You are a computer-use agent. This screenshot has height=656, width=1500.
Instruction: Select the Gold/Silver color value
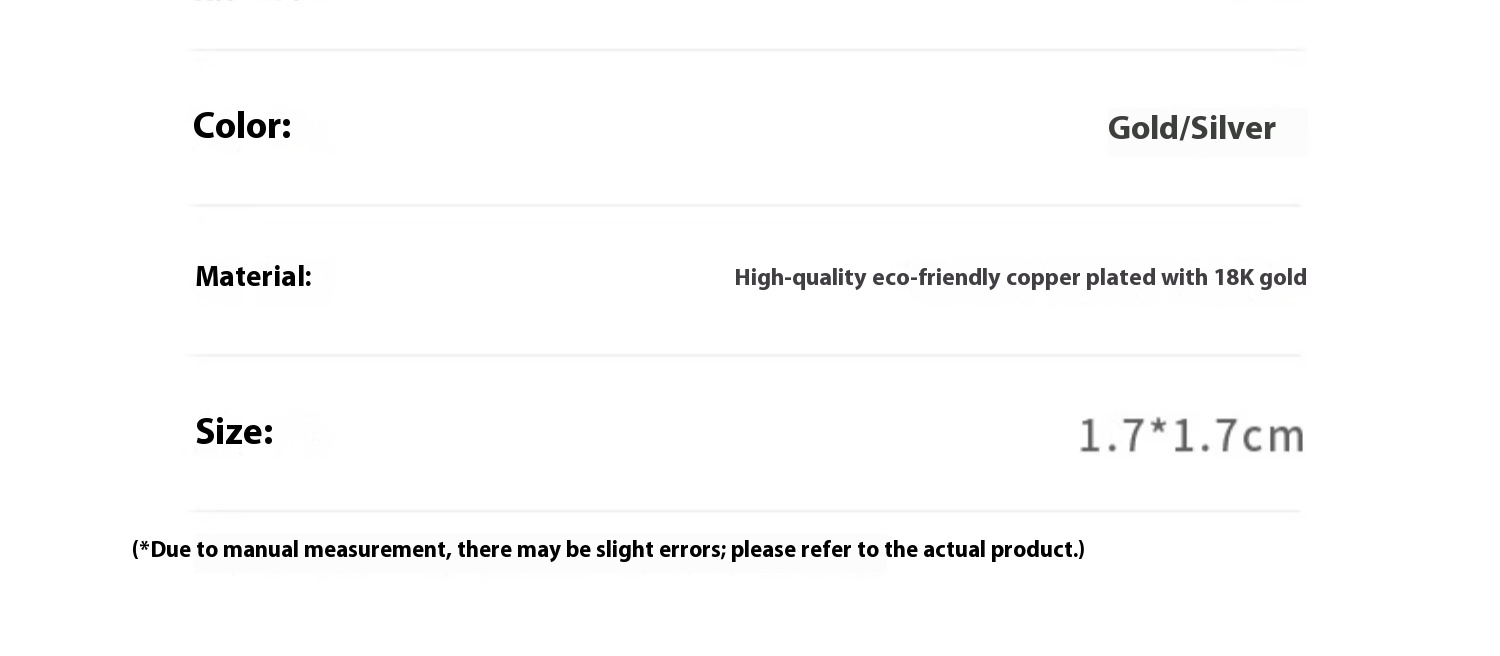point(1191,129)
